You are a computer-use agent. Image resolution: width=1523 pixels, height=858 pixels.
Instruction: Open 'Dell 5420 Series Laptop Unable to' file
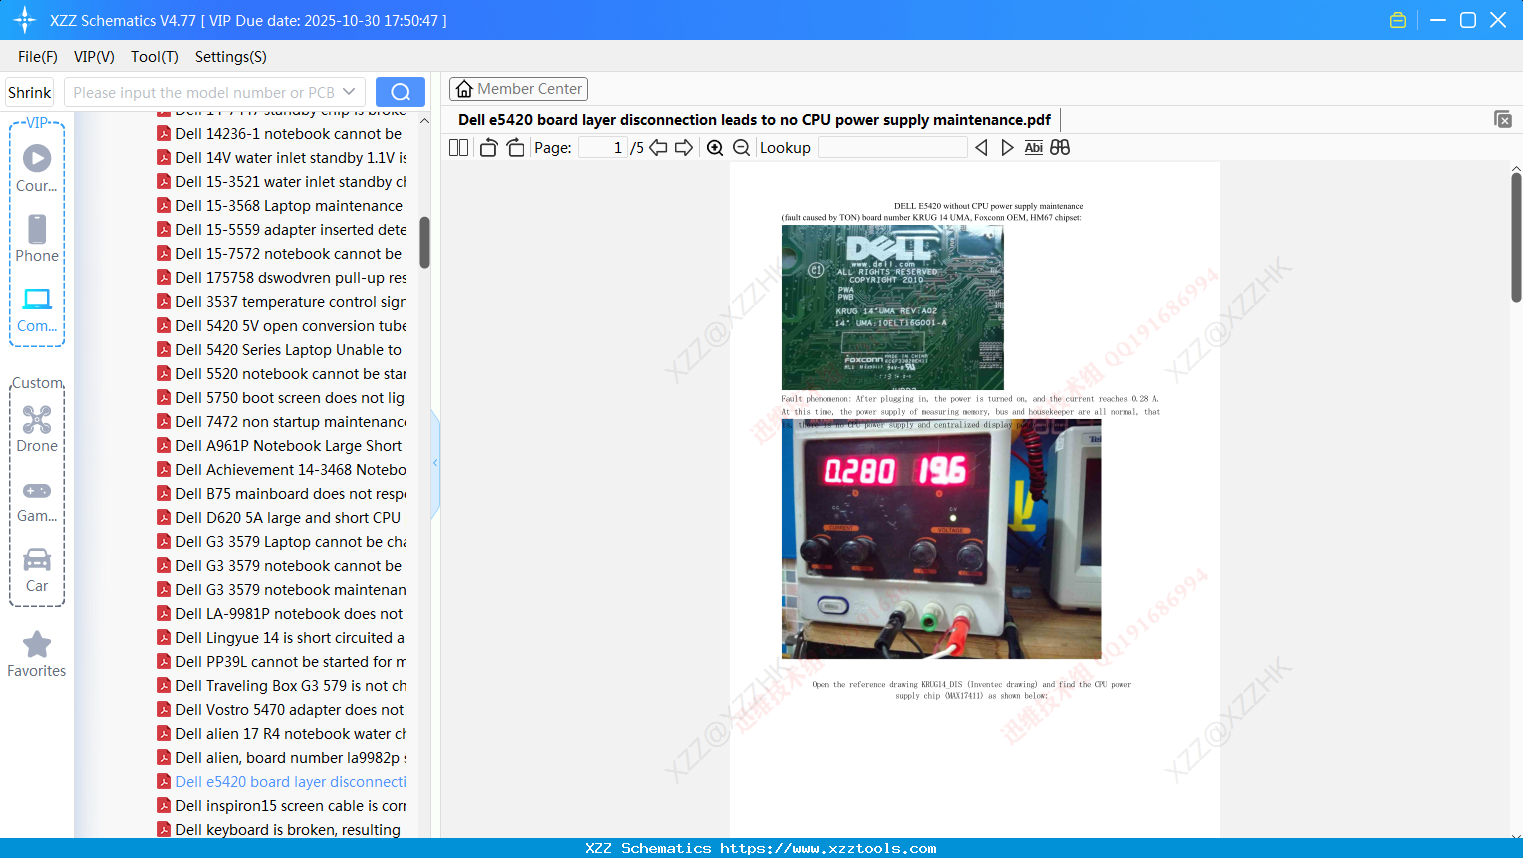(x=281, y=350)
